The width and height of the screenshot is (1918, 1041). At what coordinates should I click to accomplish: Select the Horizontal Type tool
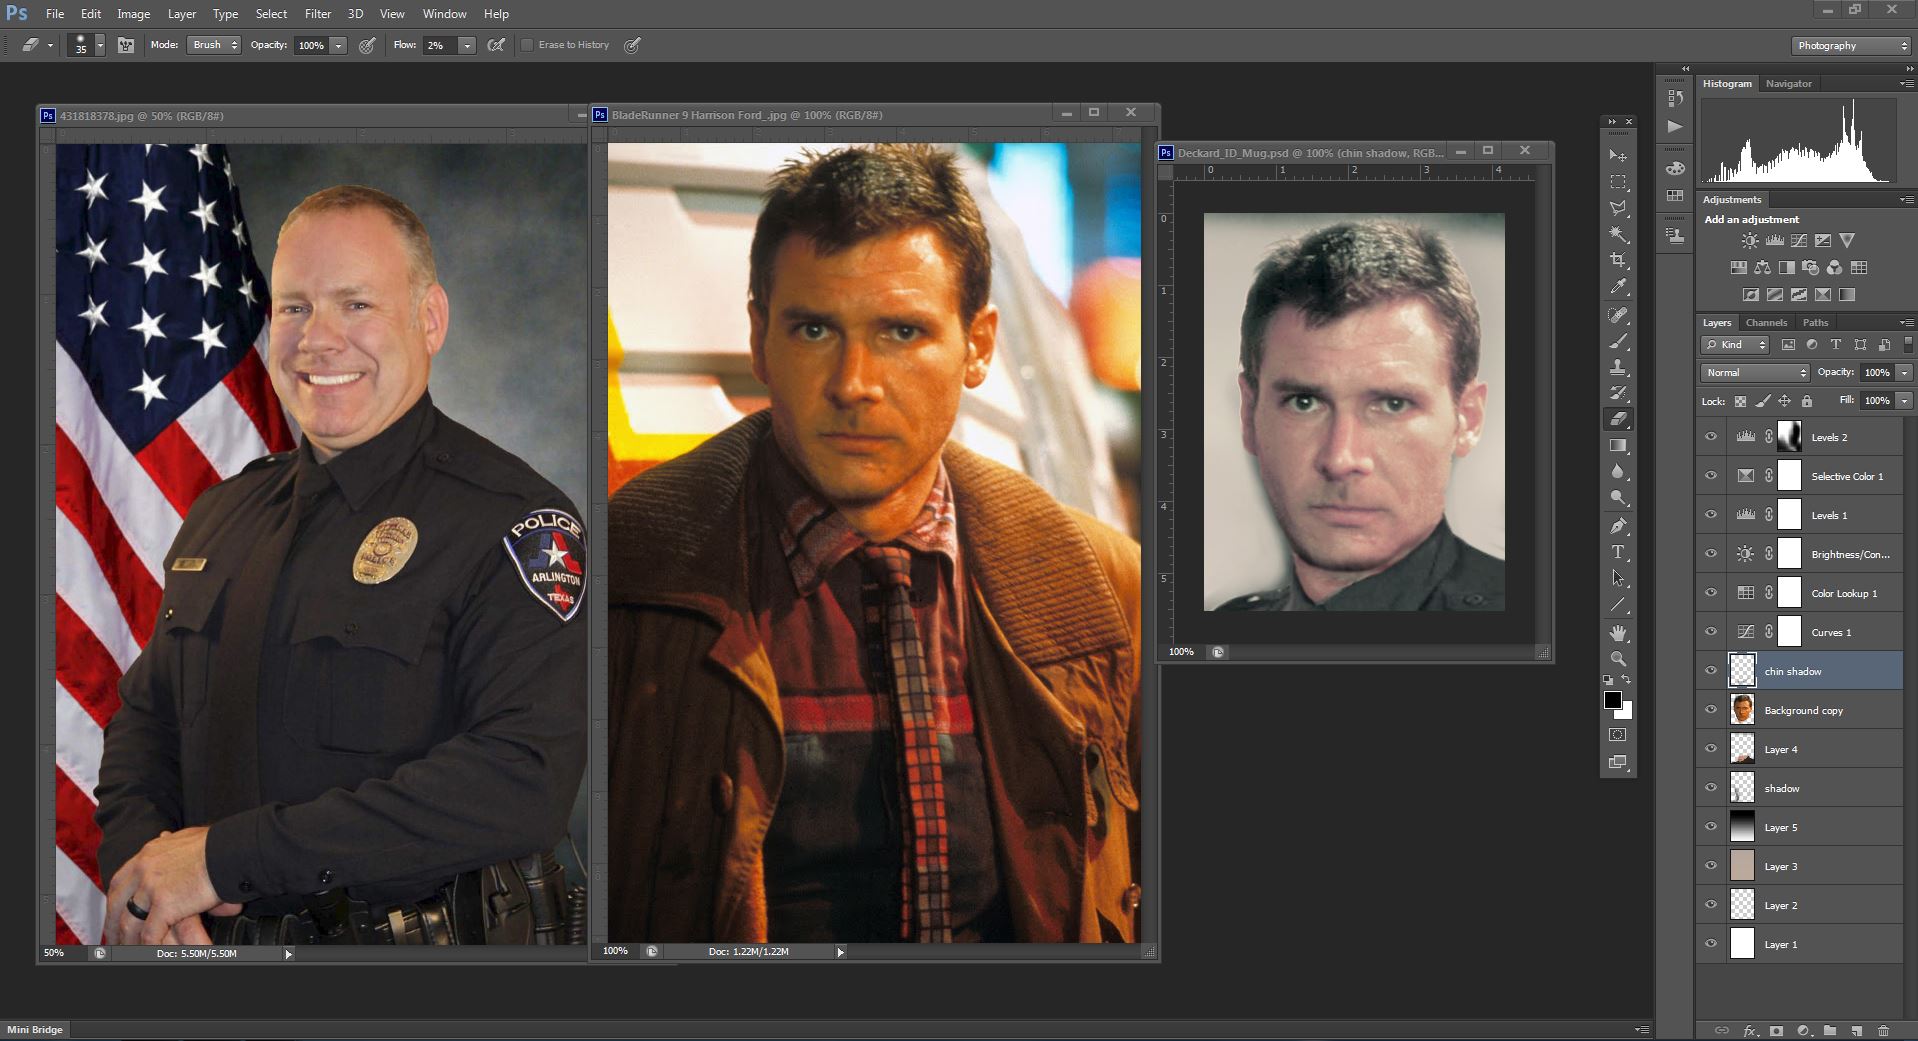(x=1618, y=552)
